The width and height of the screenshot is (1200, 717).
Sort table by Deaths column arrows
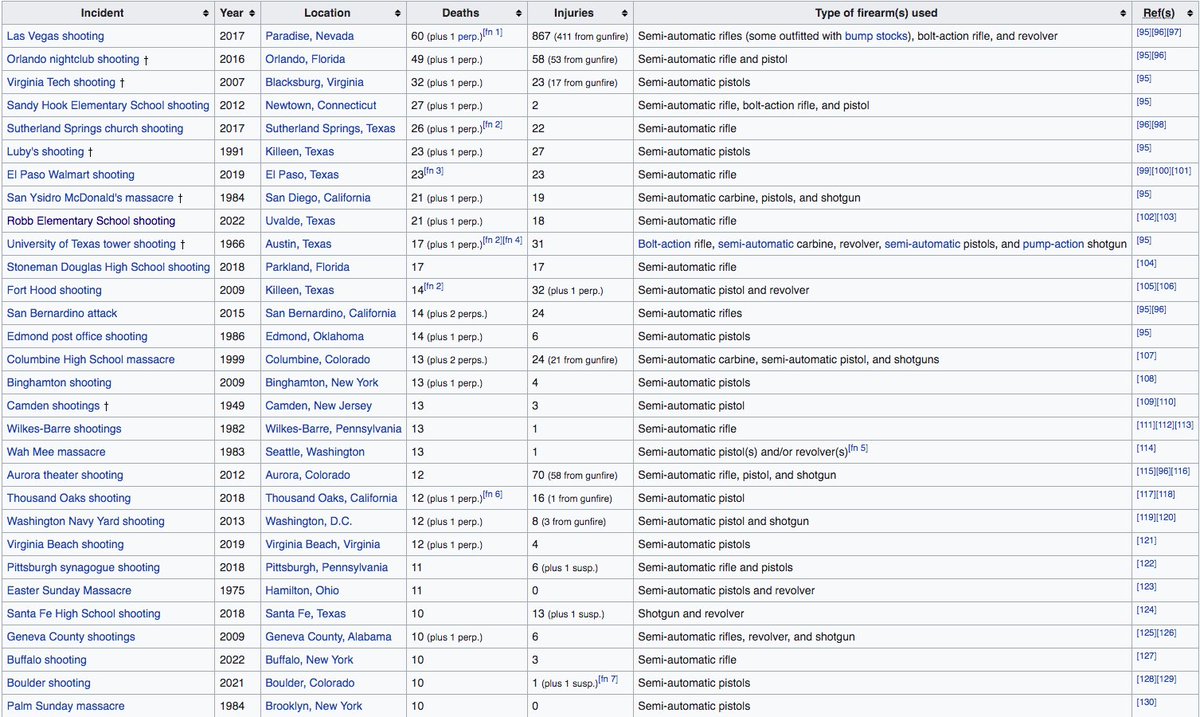coord(519,13)
